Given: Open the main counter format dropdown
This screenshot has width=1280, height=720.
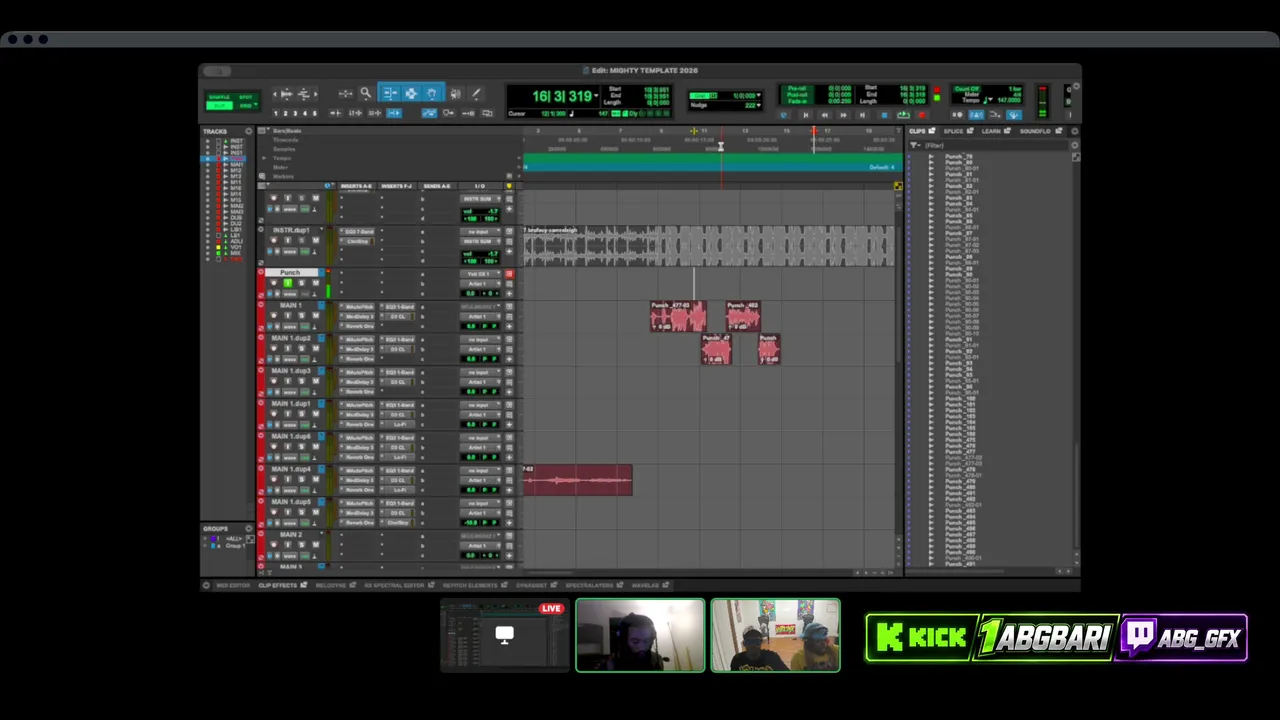Looking at the screenshot, I should pos(597,96).
